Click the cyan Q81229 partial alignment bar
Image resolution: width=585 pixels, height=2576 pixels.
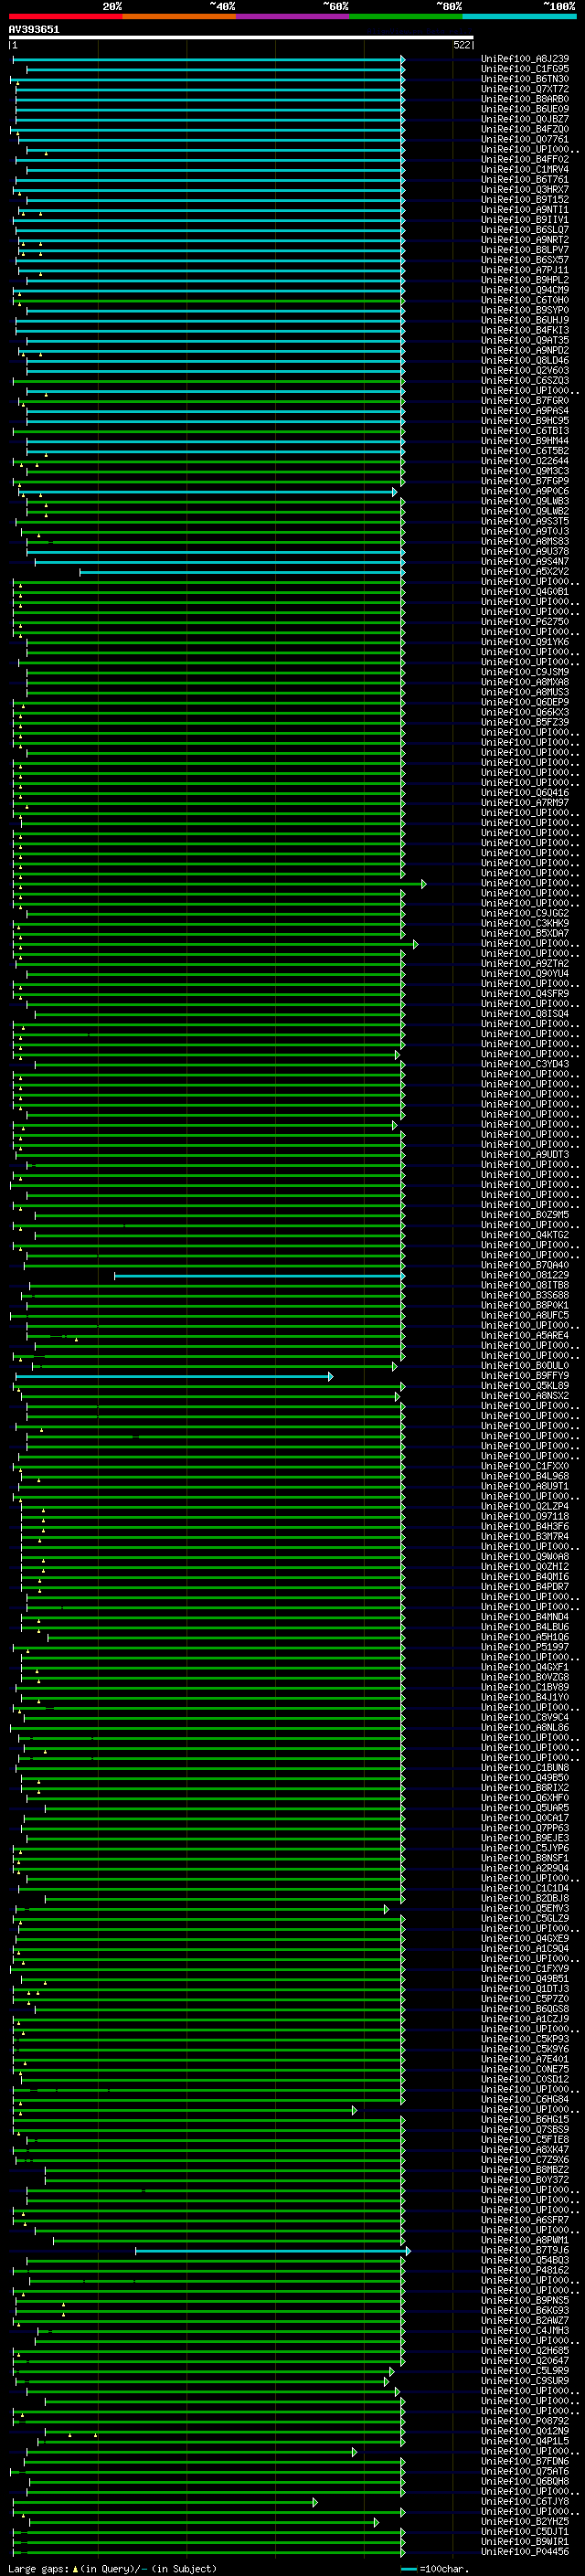click(x=258, y=1276)
